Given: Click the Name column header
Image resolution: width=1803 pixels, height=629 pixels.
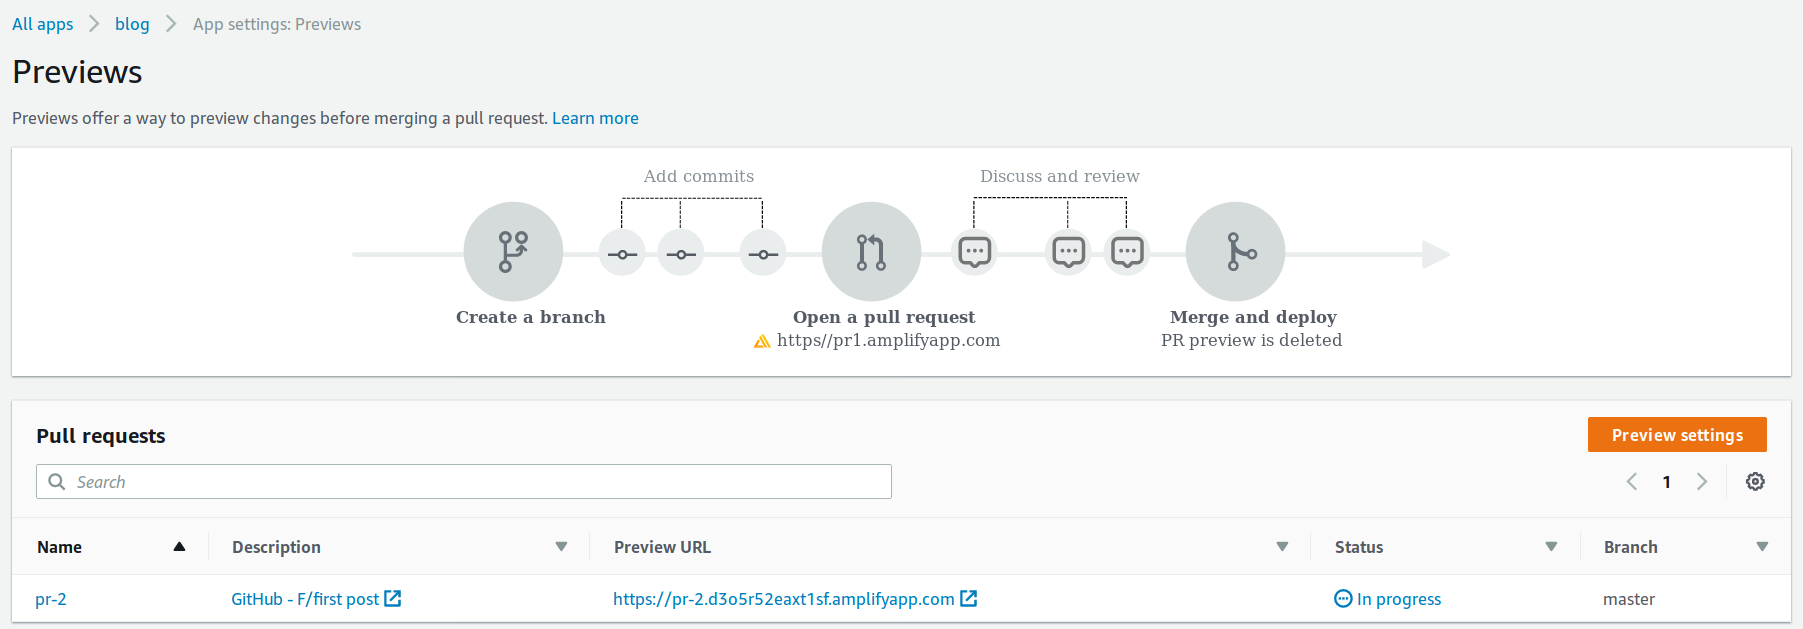Looking at the screenshot, I should pyautogui.click(x=60, y=547).
